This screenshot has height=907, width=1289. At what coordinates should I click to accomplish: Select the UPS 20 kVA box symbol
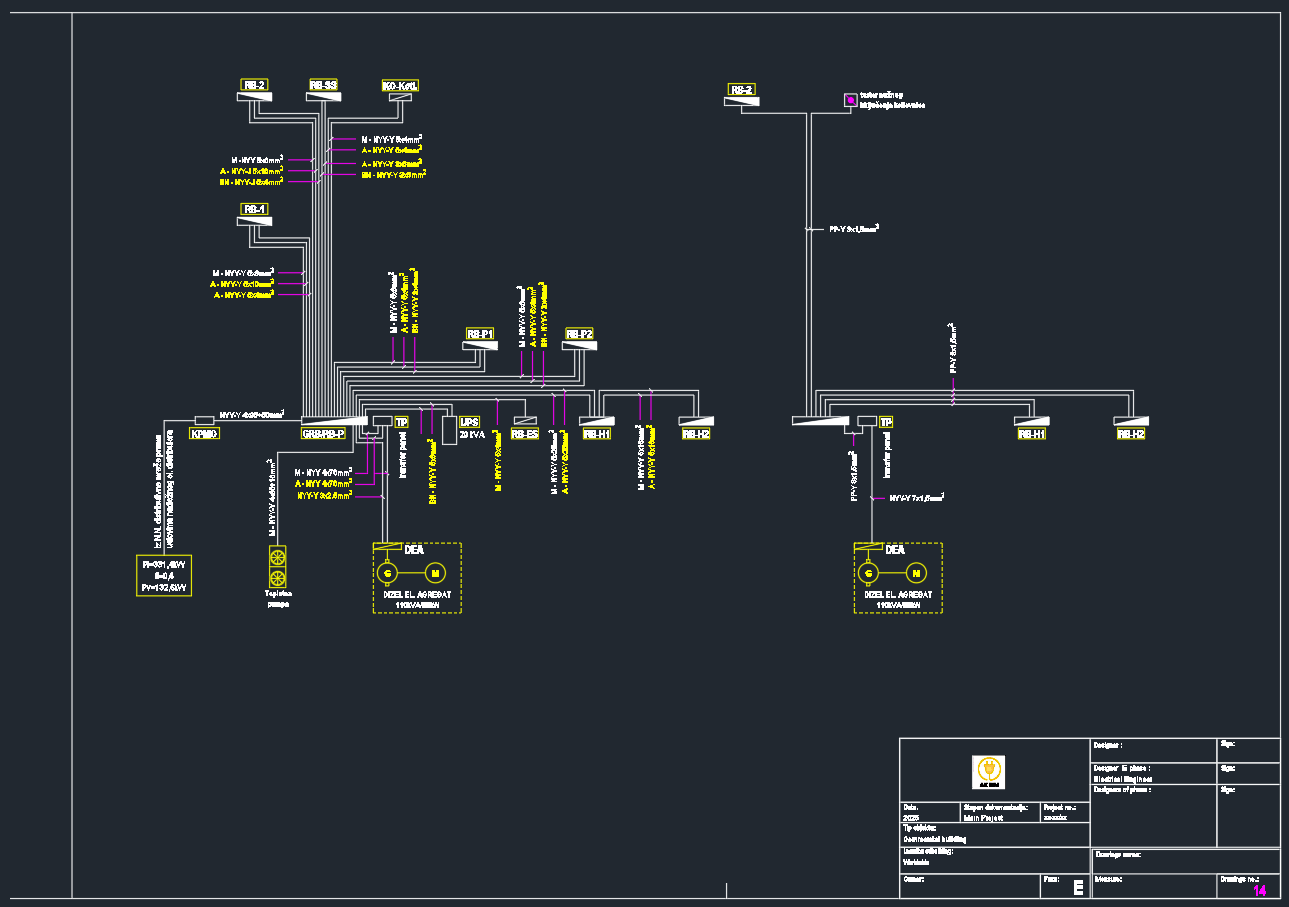click(x=449, y=429)
